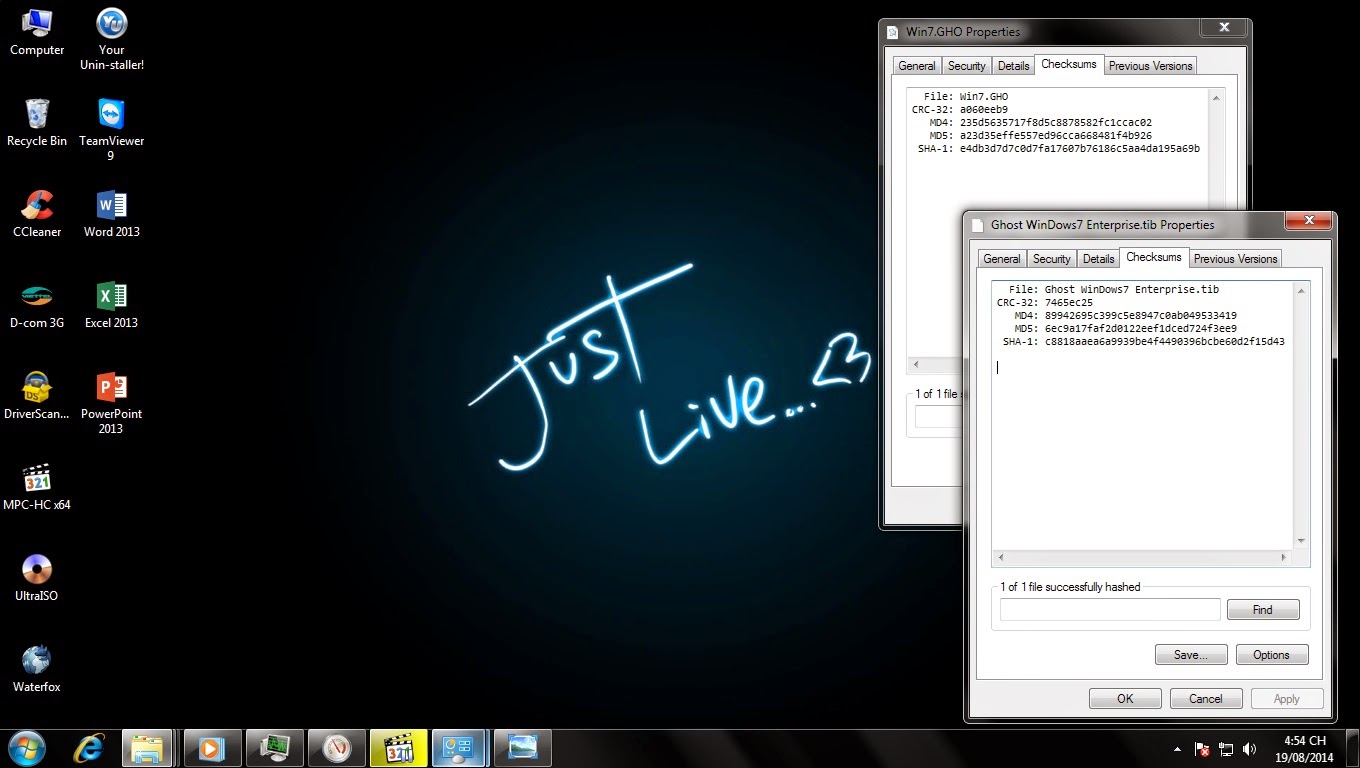
Task: Open Previous Versions tab in Win7.GHO Properties
Action: point(1150,66)
